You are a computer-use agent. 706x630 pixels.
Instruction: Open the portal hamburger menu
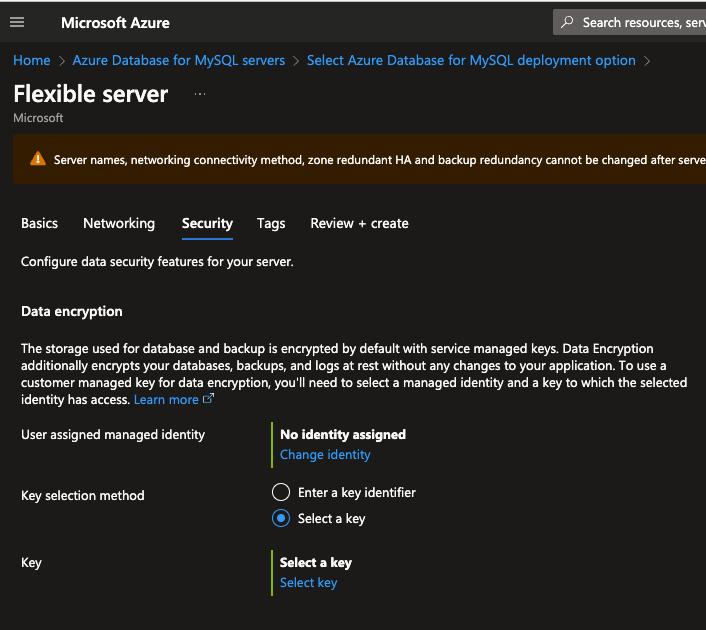pos(17,22)
